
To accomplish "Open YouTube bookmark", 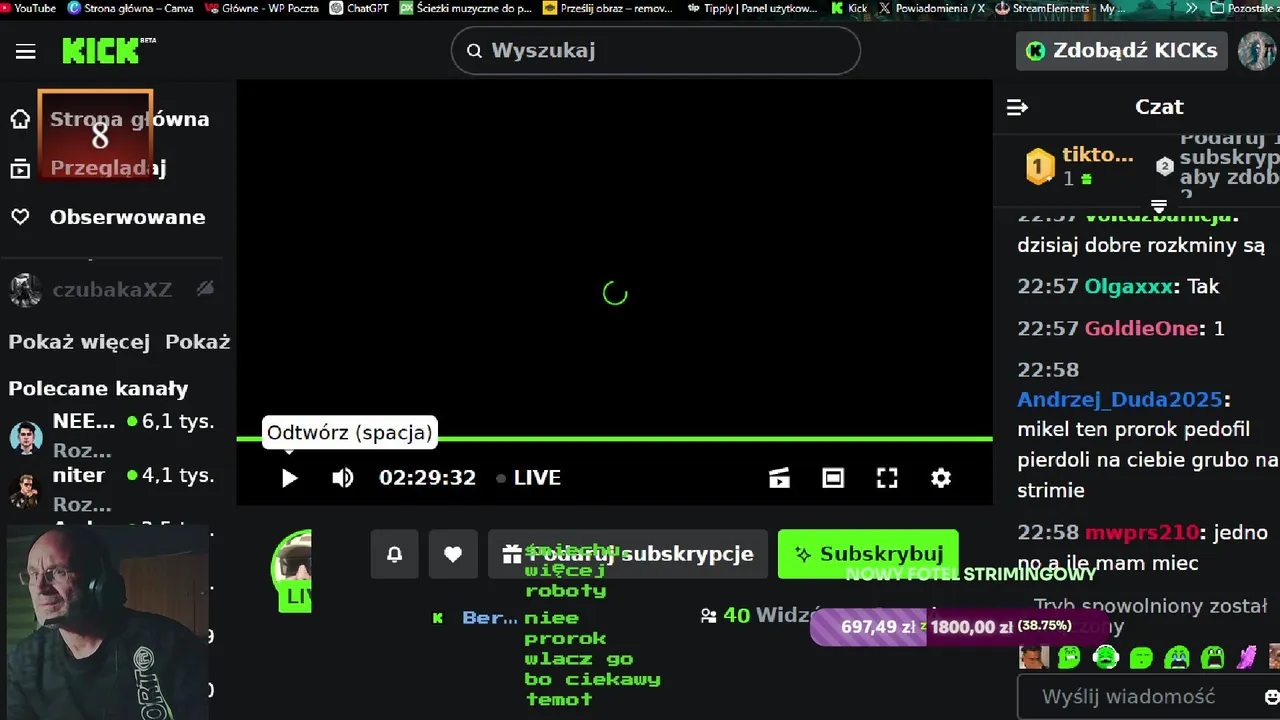I will [28, 8].
